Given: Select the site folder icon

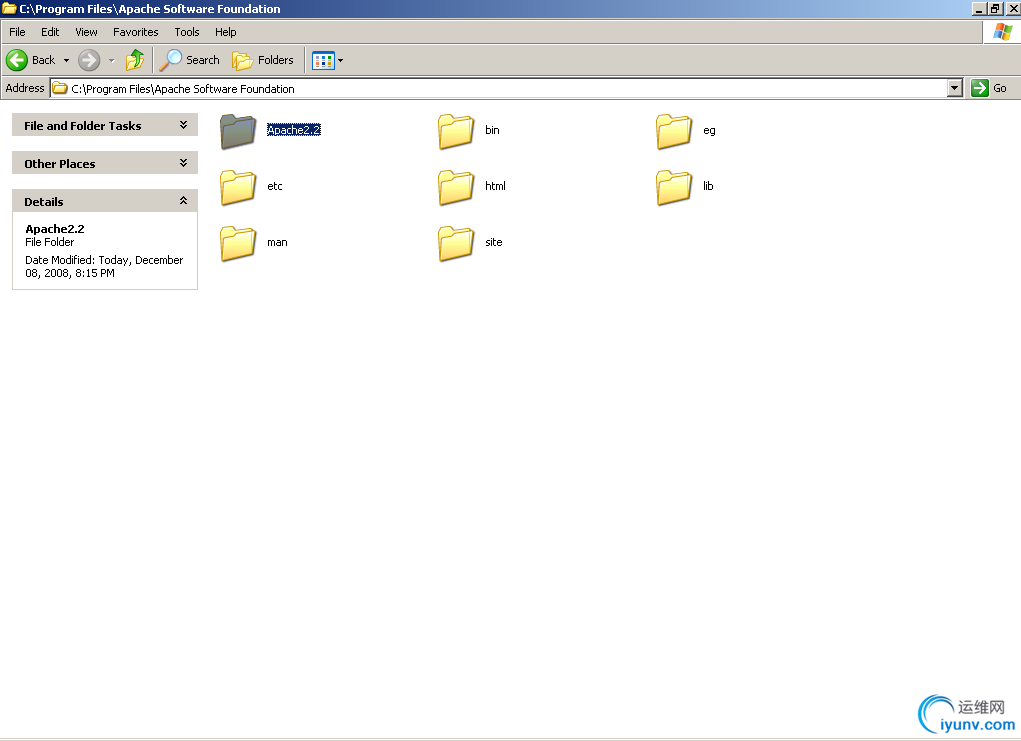Looking at the screenshot, I should click(456, 243).
